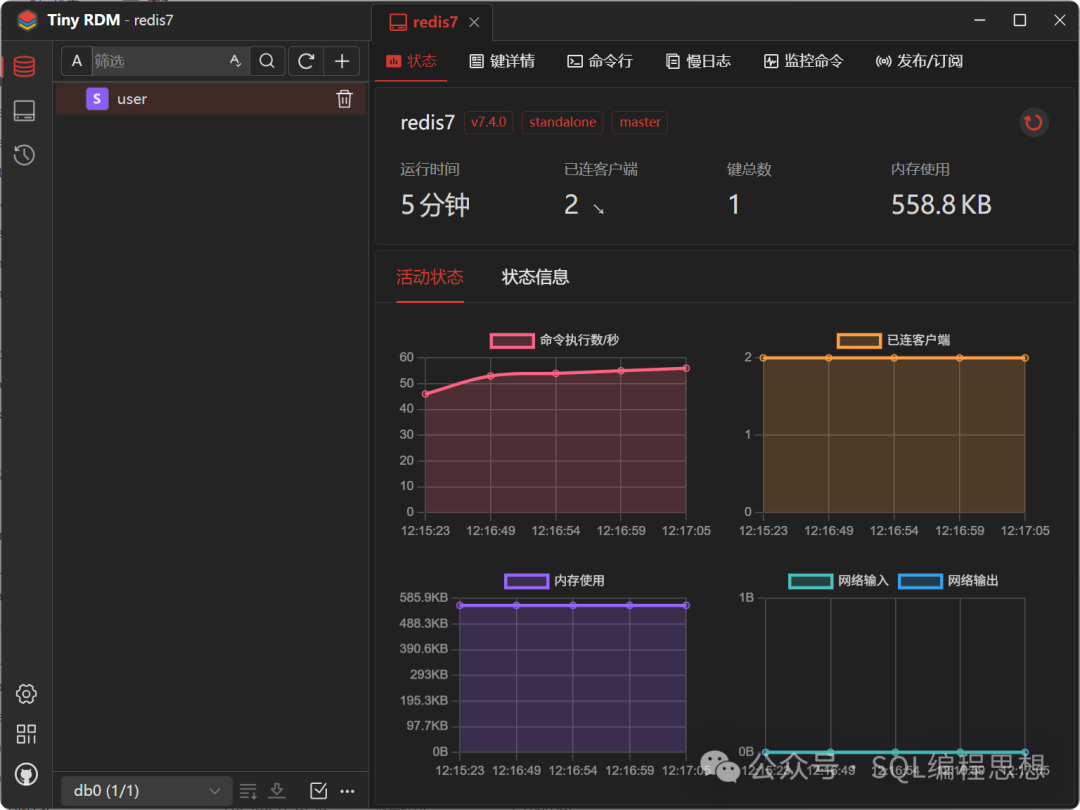The width and height of the screenshot is (1080, 810).
Task: Switch to the 状态信息 tab
Action: (x=535, y=277)
